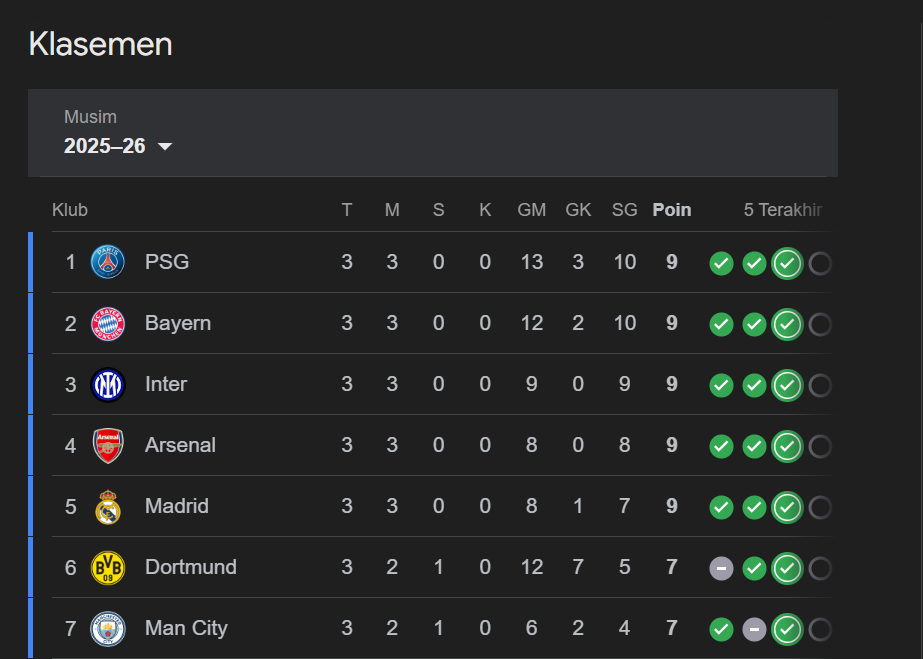Click the Arsenal club crest
The width and height of the screenshot is (923, 659).
108,446
